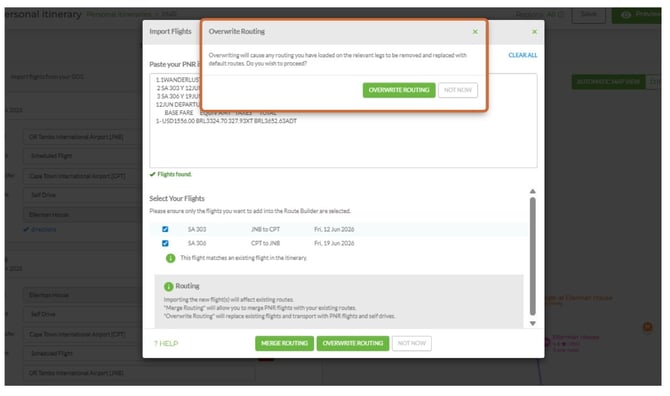The width and height of the screenshot is (670, 396).
Task: Click the first Self Drive field
Action: point(83,195)
